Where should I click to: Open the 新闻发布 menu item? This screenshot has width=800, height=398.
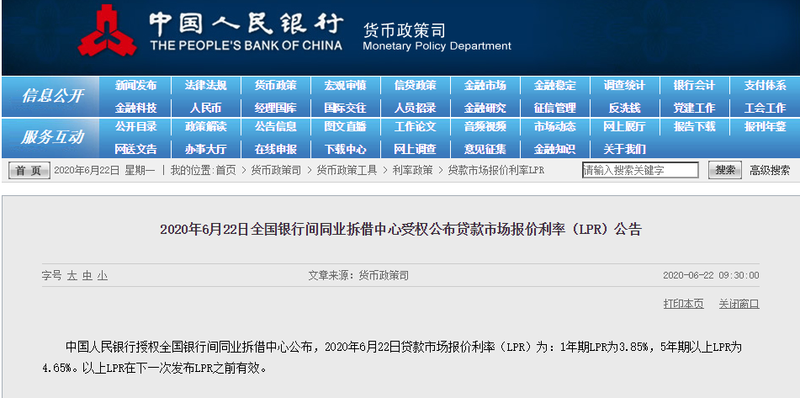click(136, 86)
